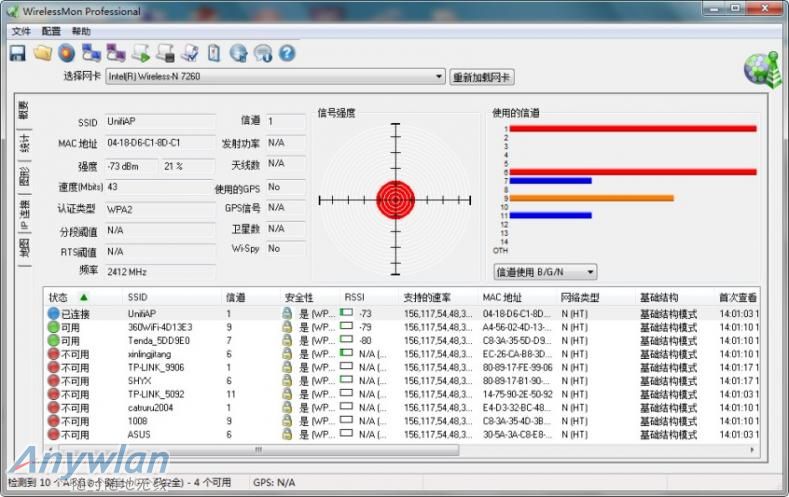Click the GPS: N/A status bar entry
Screen dimensions: 789x497
(274, 482)
